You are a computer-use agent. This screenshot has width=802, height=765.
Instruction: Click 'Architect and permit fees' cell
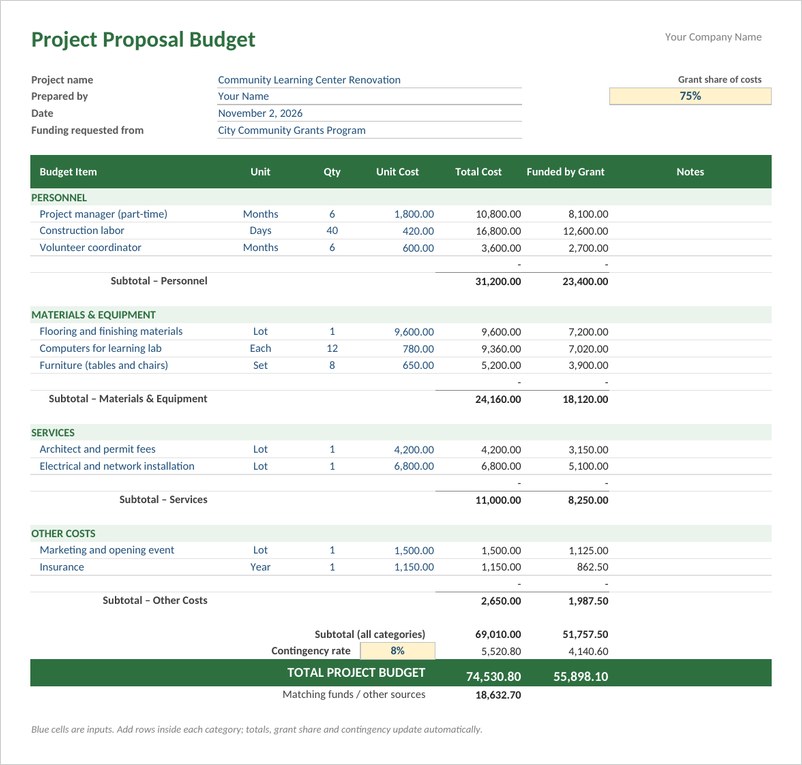coord(97,449)
